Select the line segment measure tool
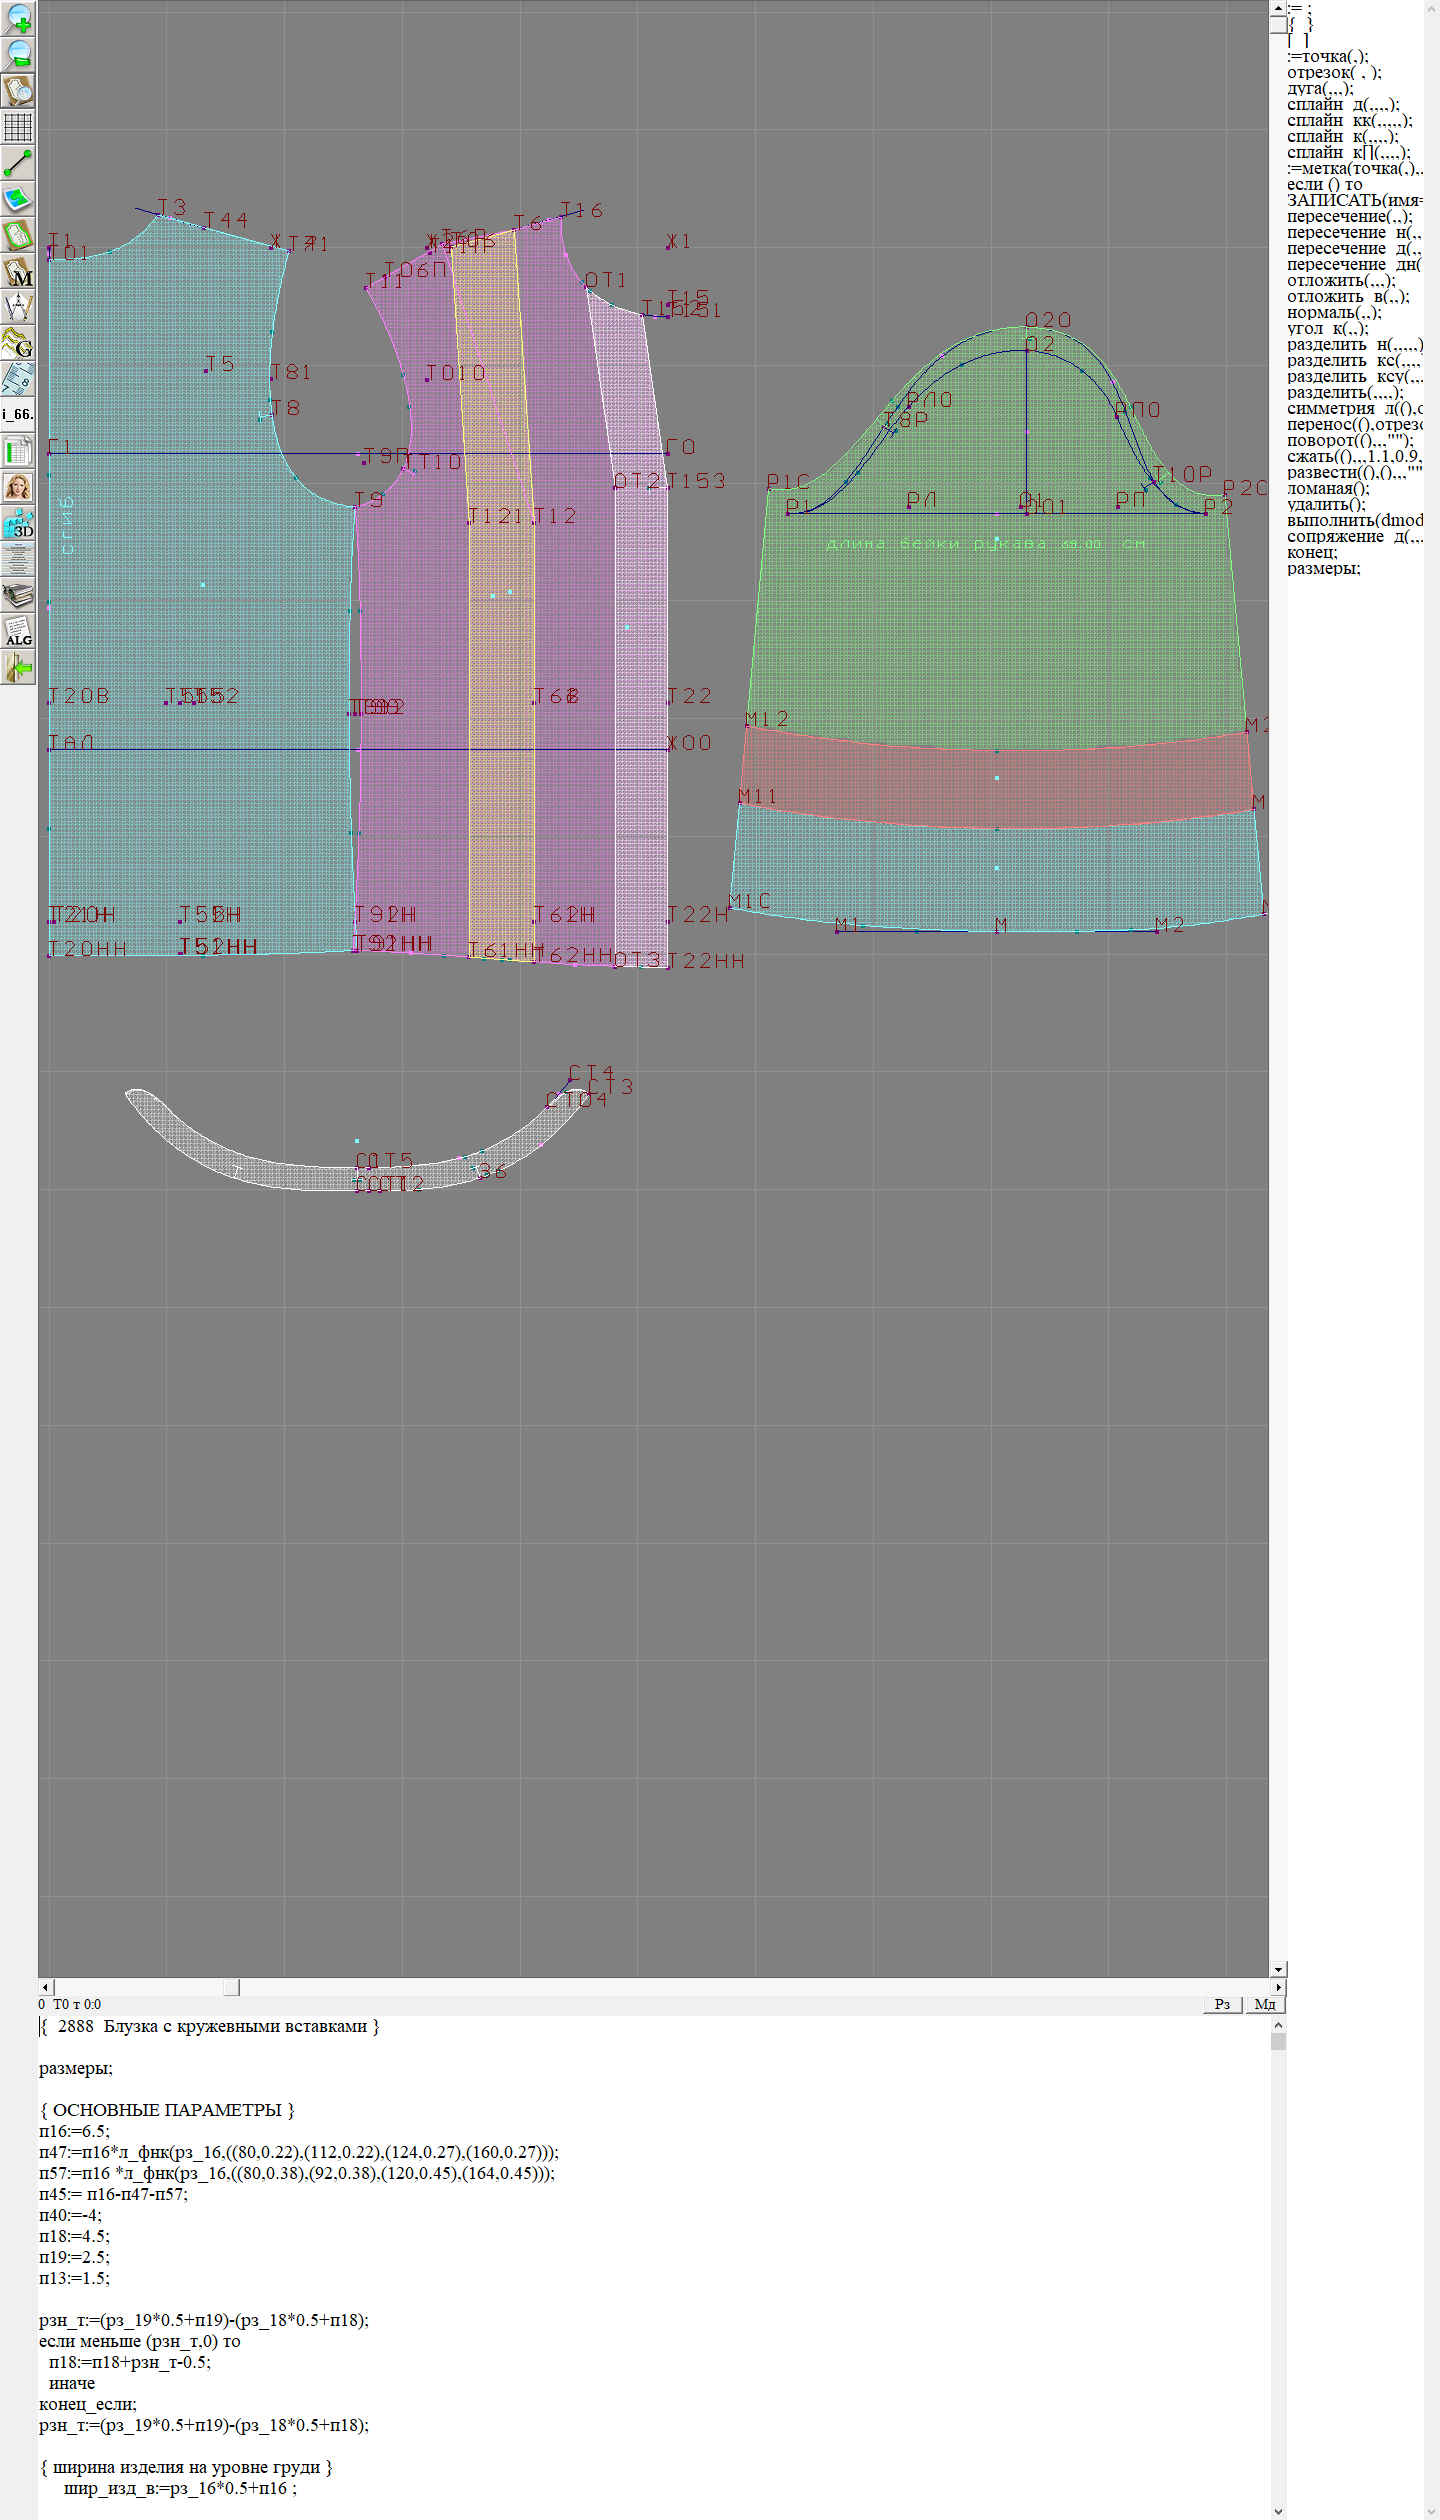The image size is (1440, 2520). tap(18, 162)
